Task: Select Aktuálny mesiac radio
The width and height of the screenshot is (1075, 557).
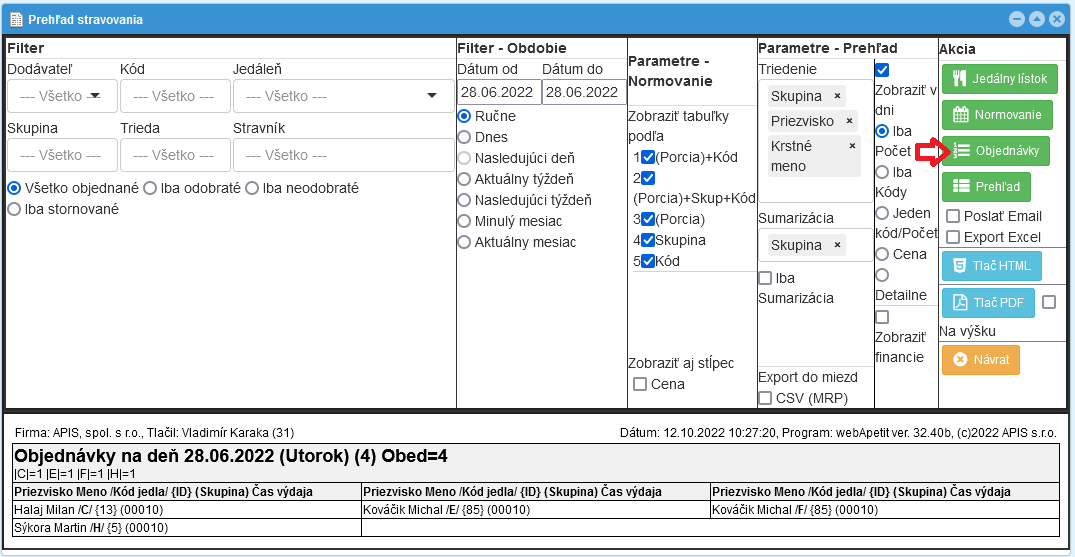Action: pos(464,242)
